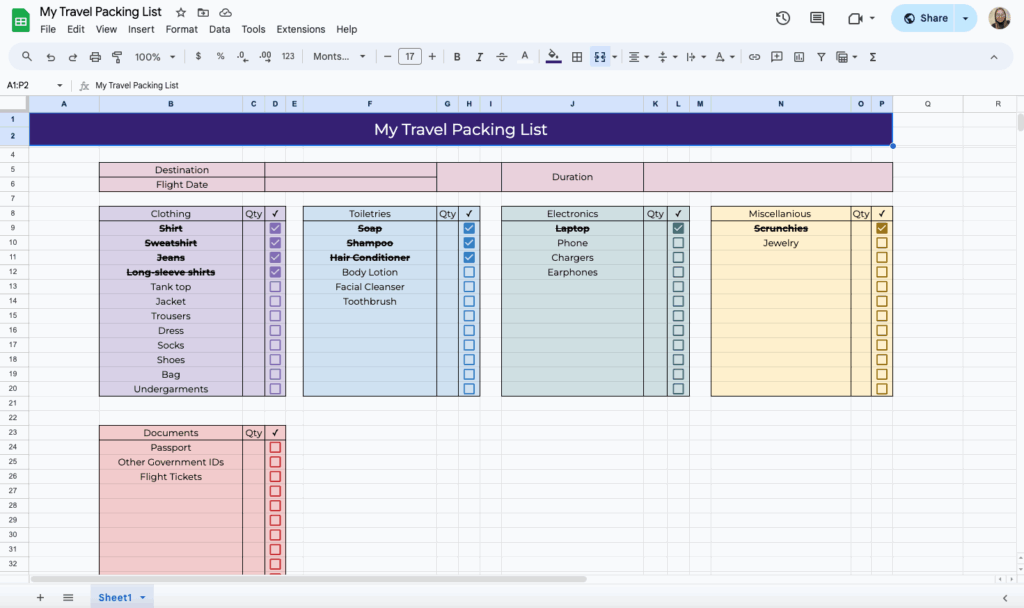Decrease decimal places
The height and width of the screenshot is (608, 1024).
[x=241, y=57]
